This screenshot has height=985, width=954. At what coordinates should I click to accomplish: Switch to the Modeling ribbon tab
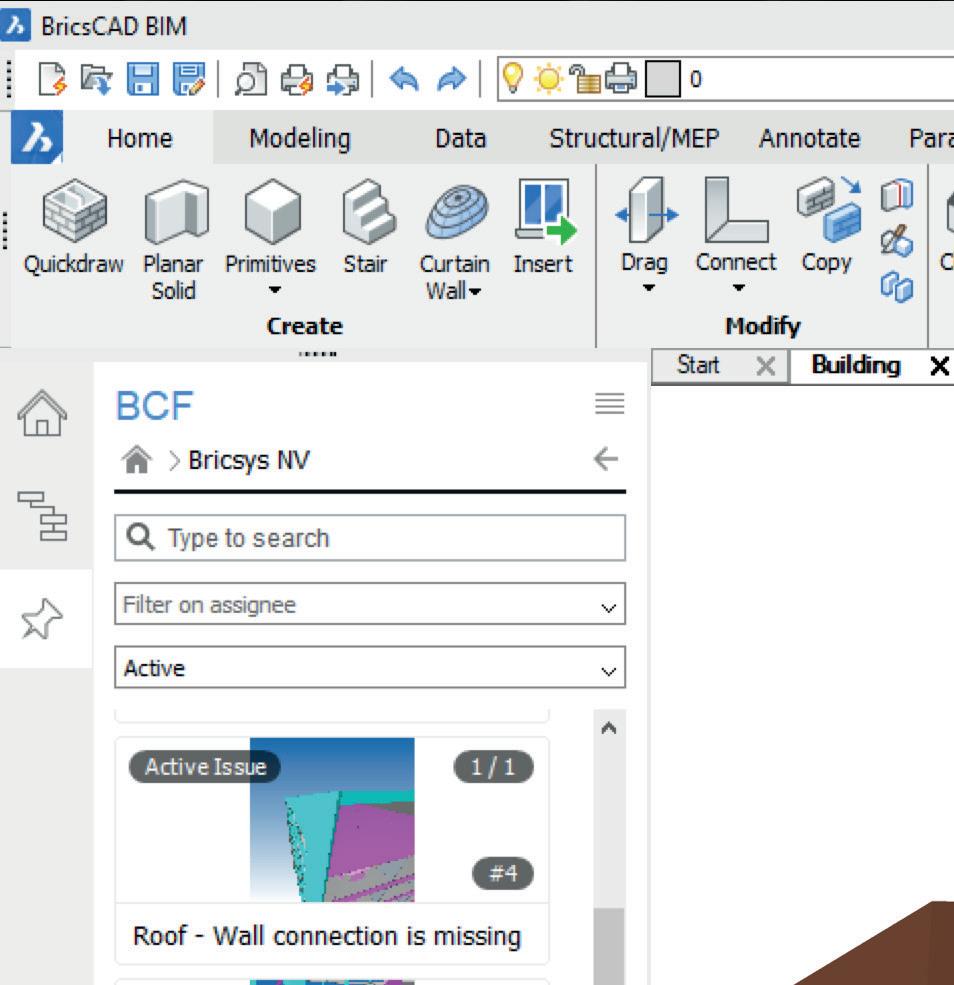pos(300,138)
